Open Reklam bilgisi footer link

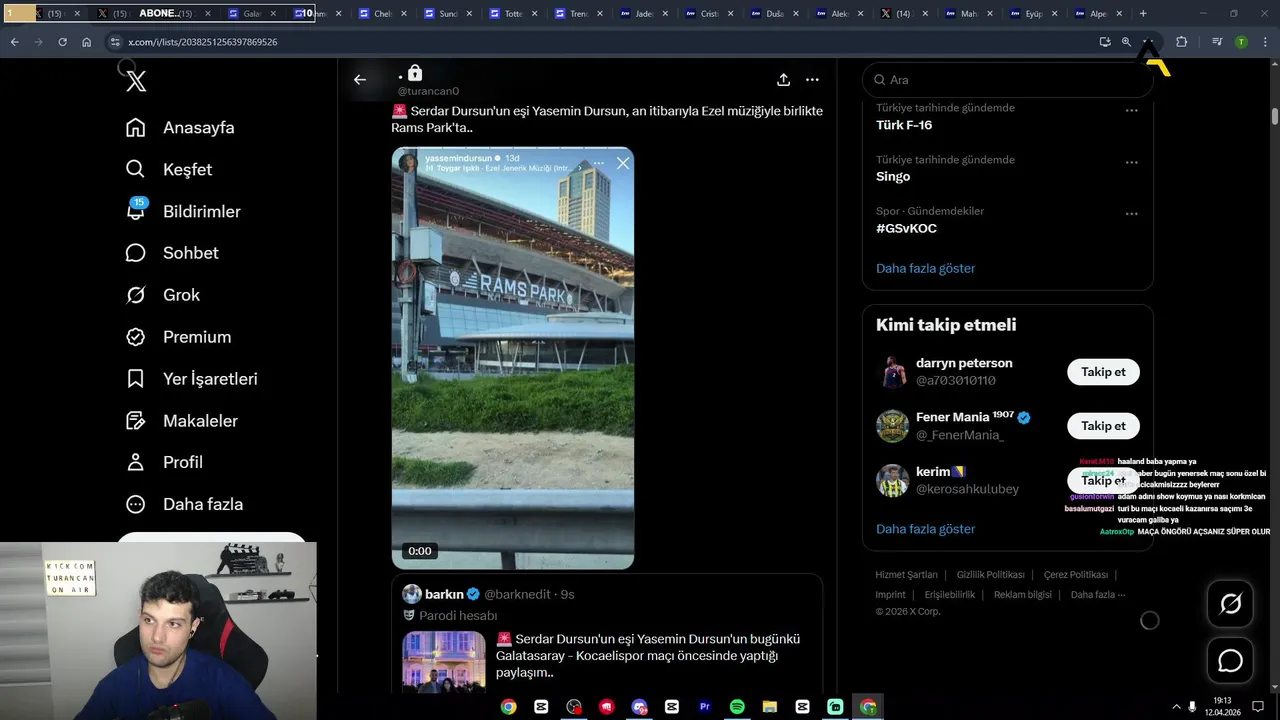[x=1022, y=595]
